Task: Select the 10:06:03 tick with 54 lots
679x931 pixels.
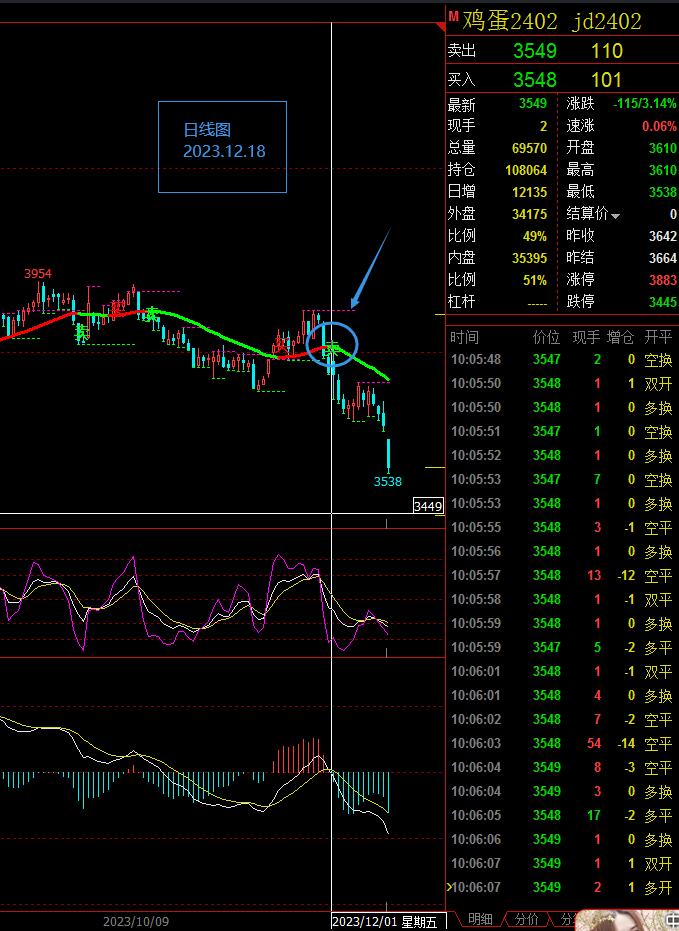Action: 561,743
